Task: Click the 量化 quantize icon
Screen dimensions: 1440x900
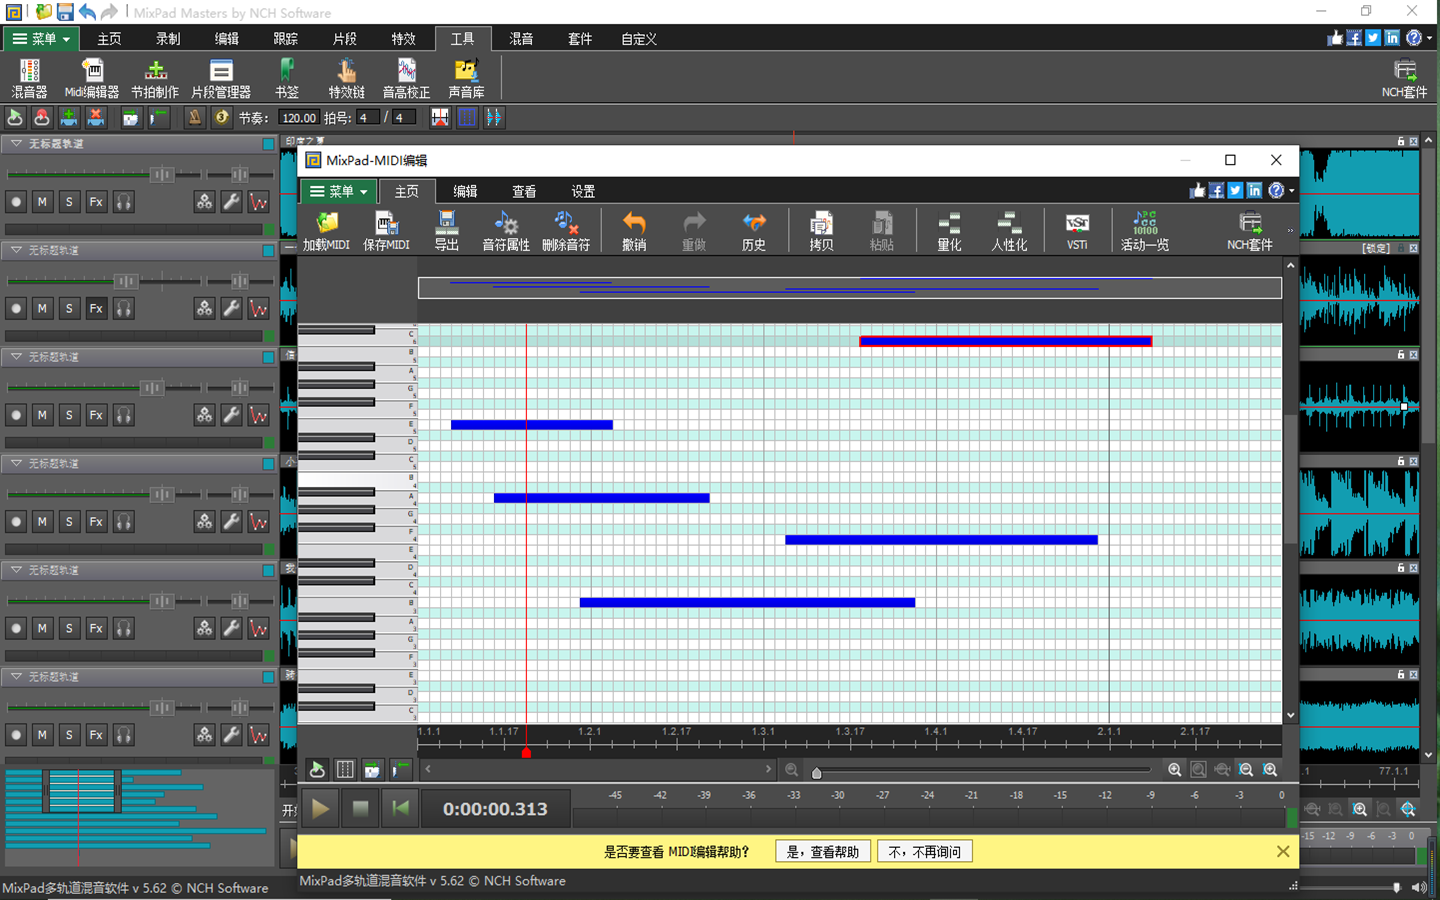Action: [x=949, y=231]
